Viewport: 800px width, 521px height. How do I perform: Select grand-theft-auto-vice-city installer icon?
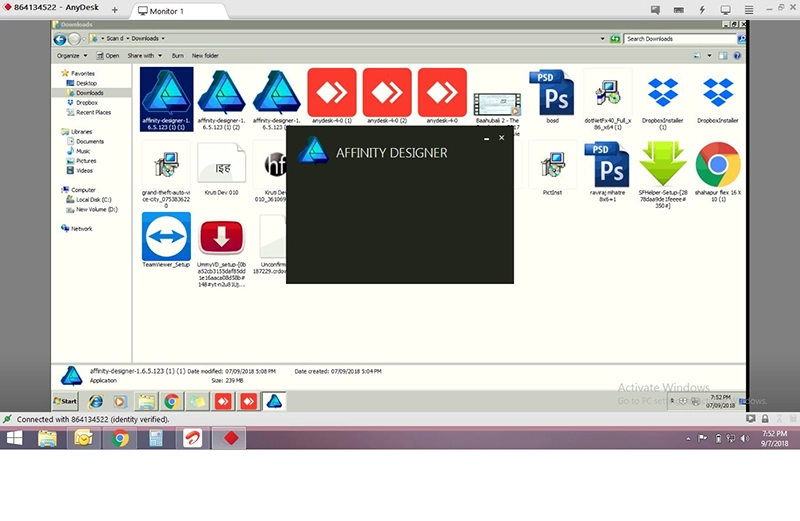166,164
